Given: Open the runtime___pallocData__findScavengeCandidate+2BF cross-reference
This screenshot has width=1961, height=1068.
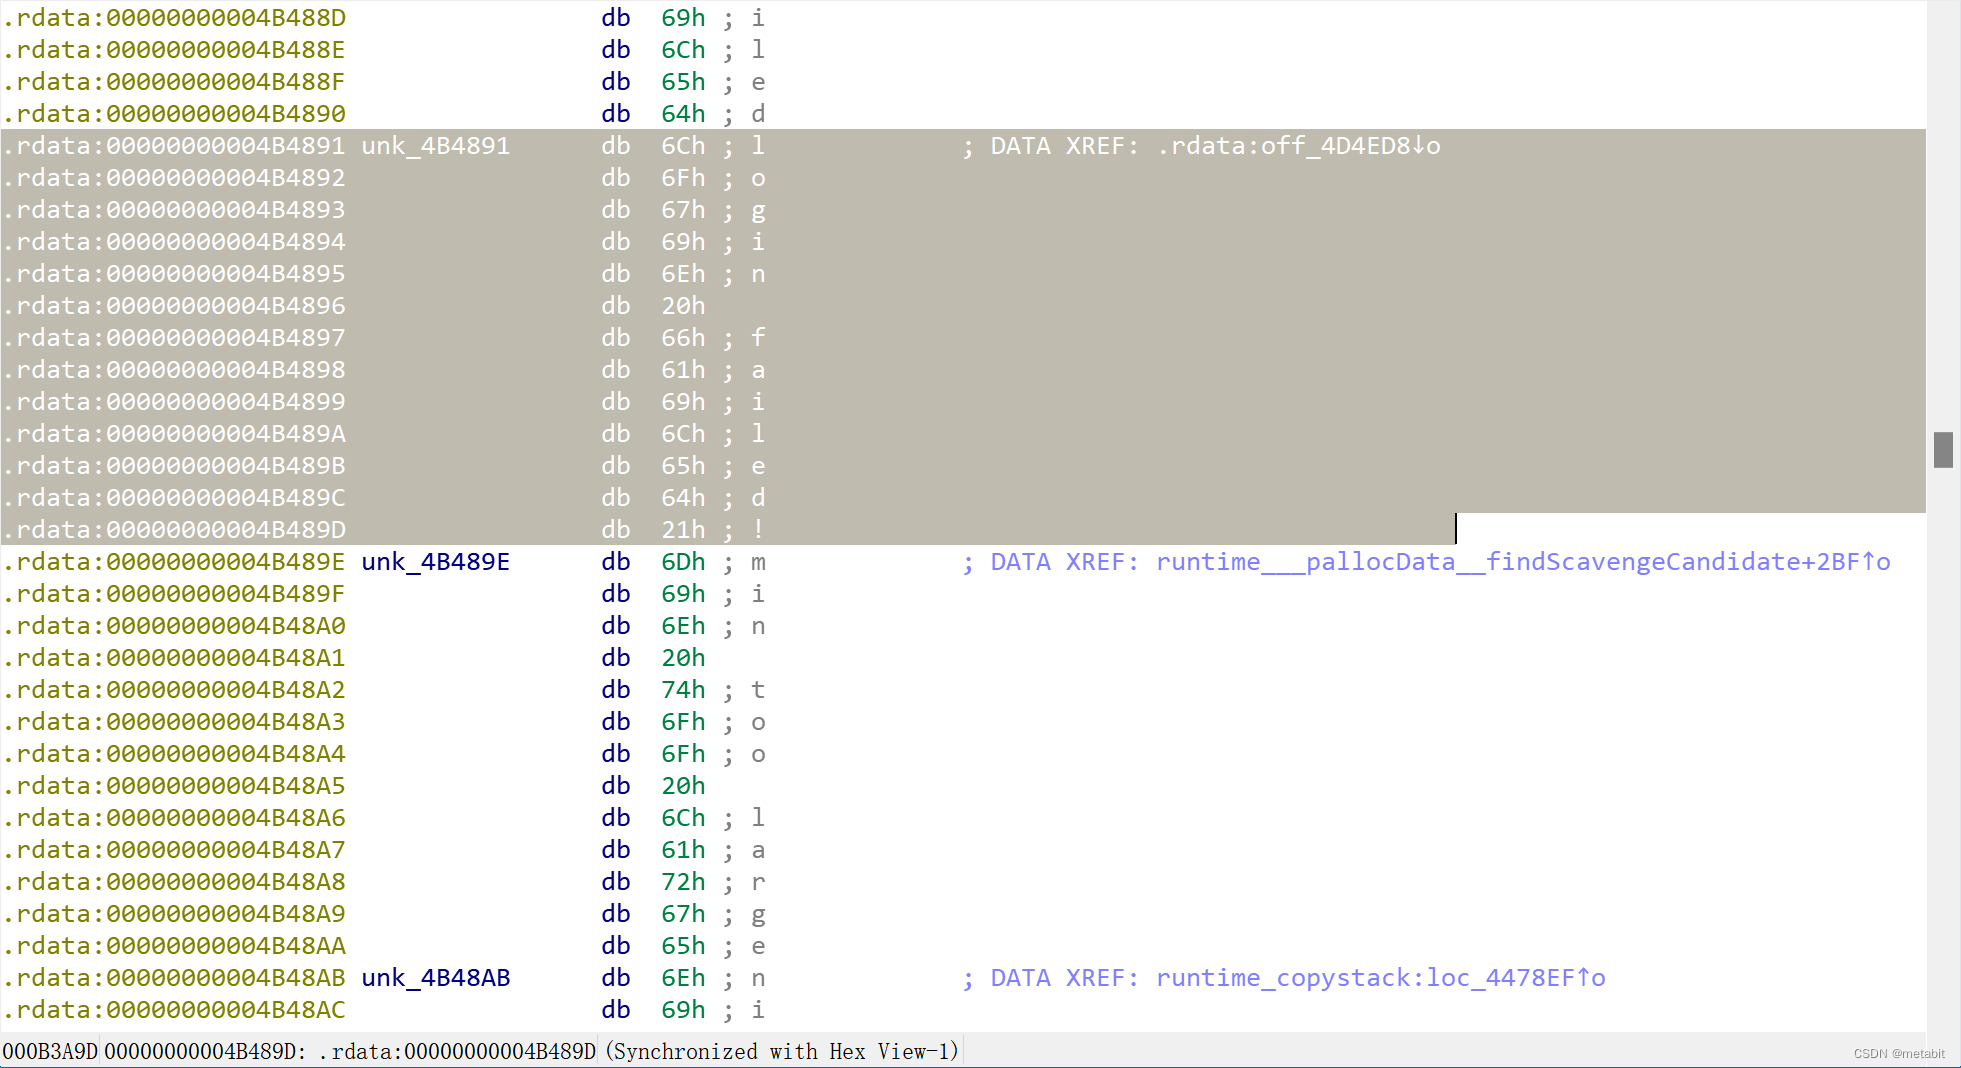Looking at the screenshot, I should pos(1523,562).
